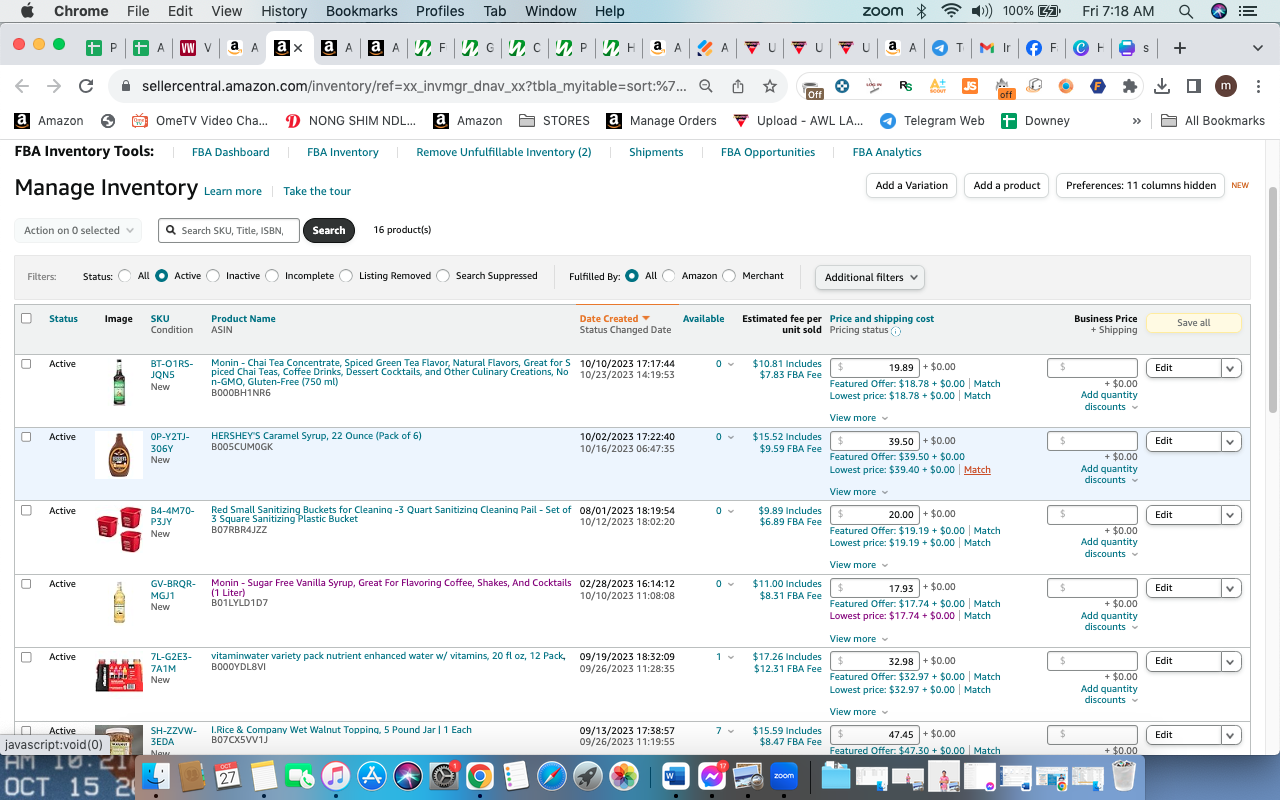Select the Monin Chai Tea Concentrate row checkbox

click(x=26, y=364)
